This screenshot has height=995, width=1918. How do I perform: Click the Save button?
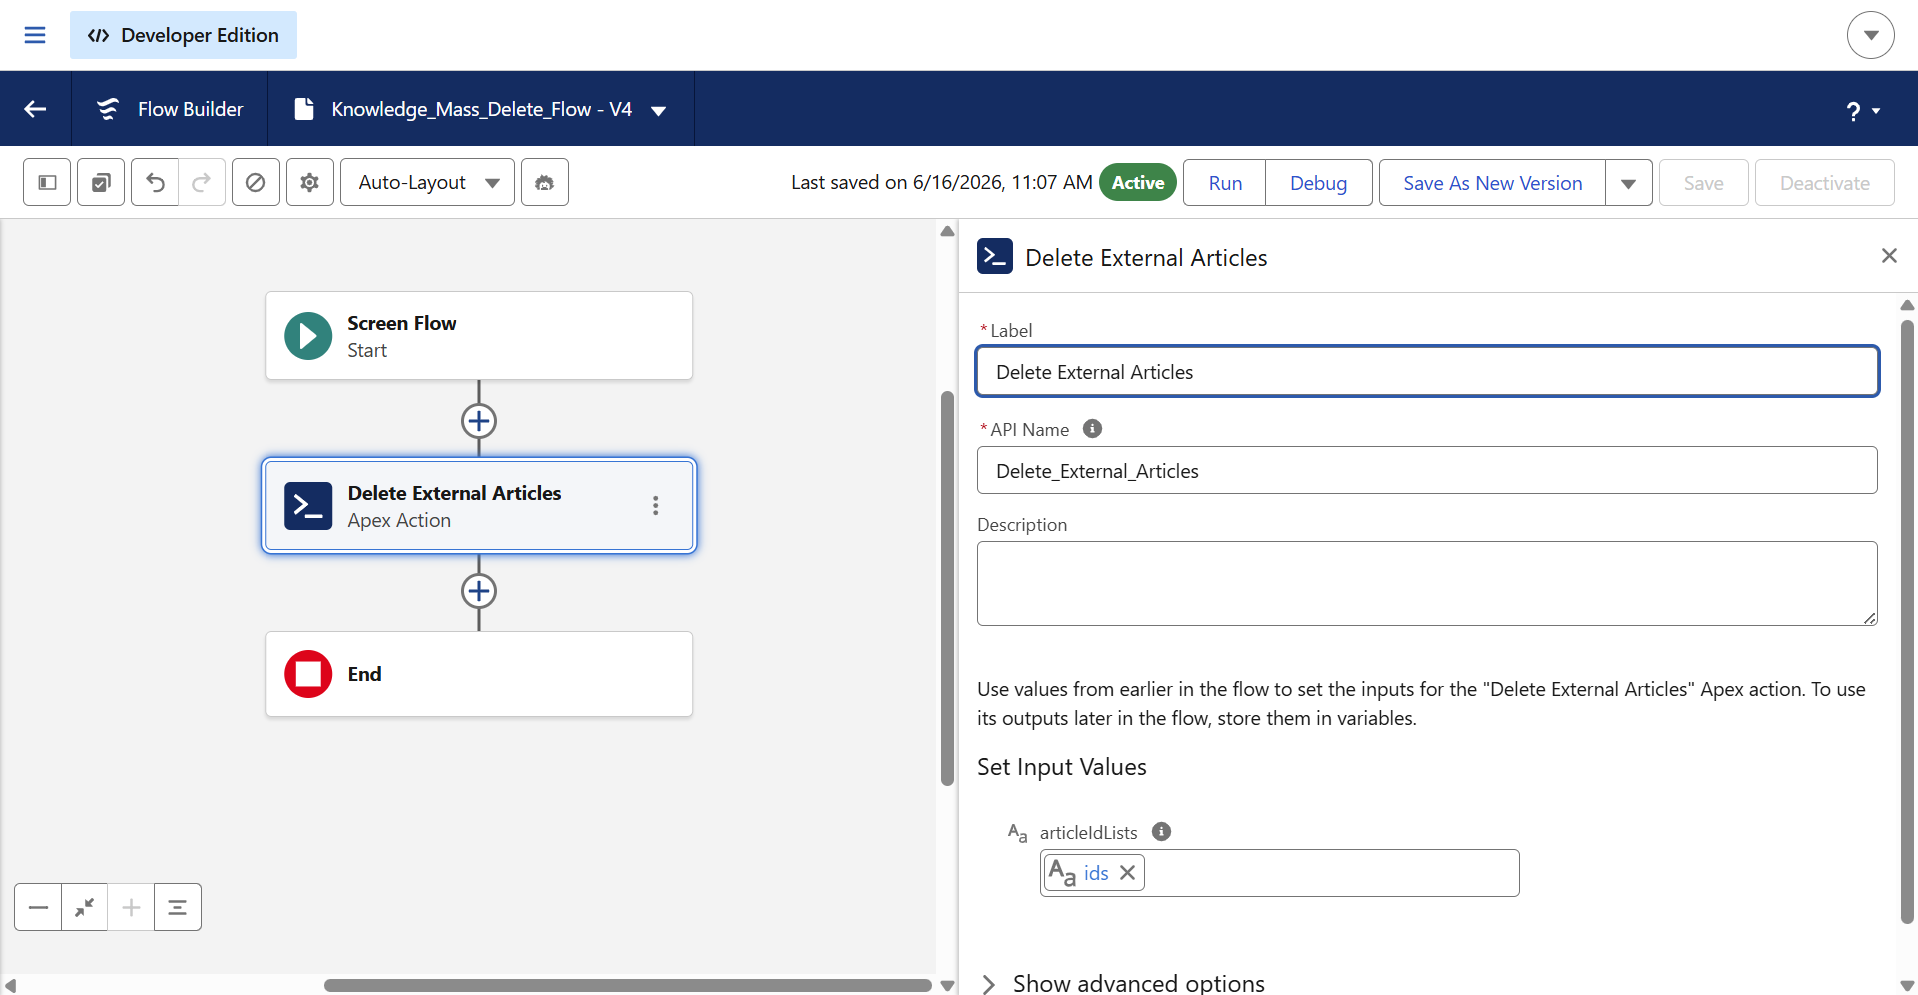point(1703,183)
